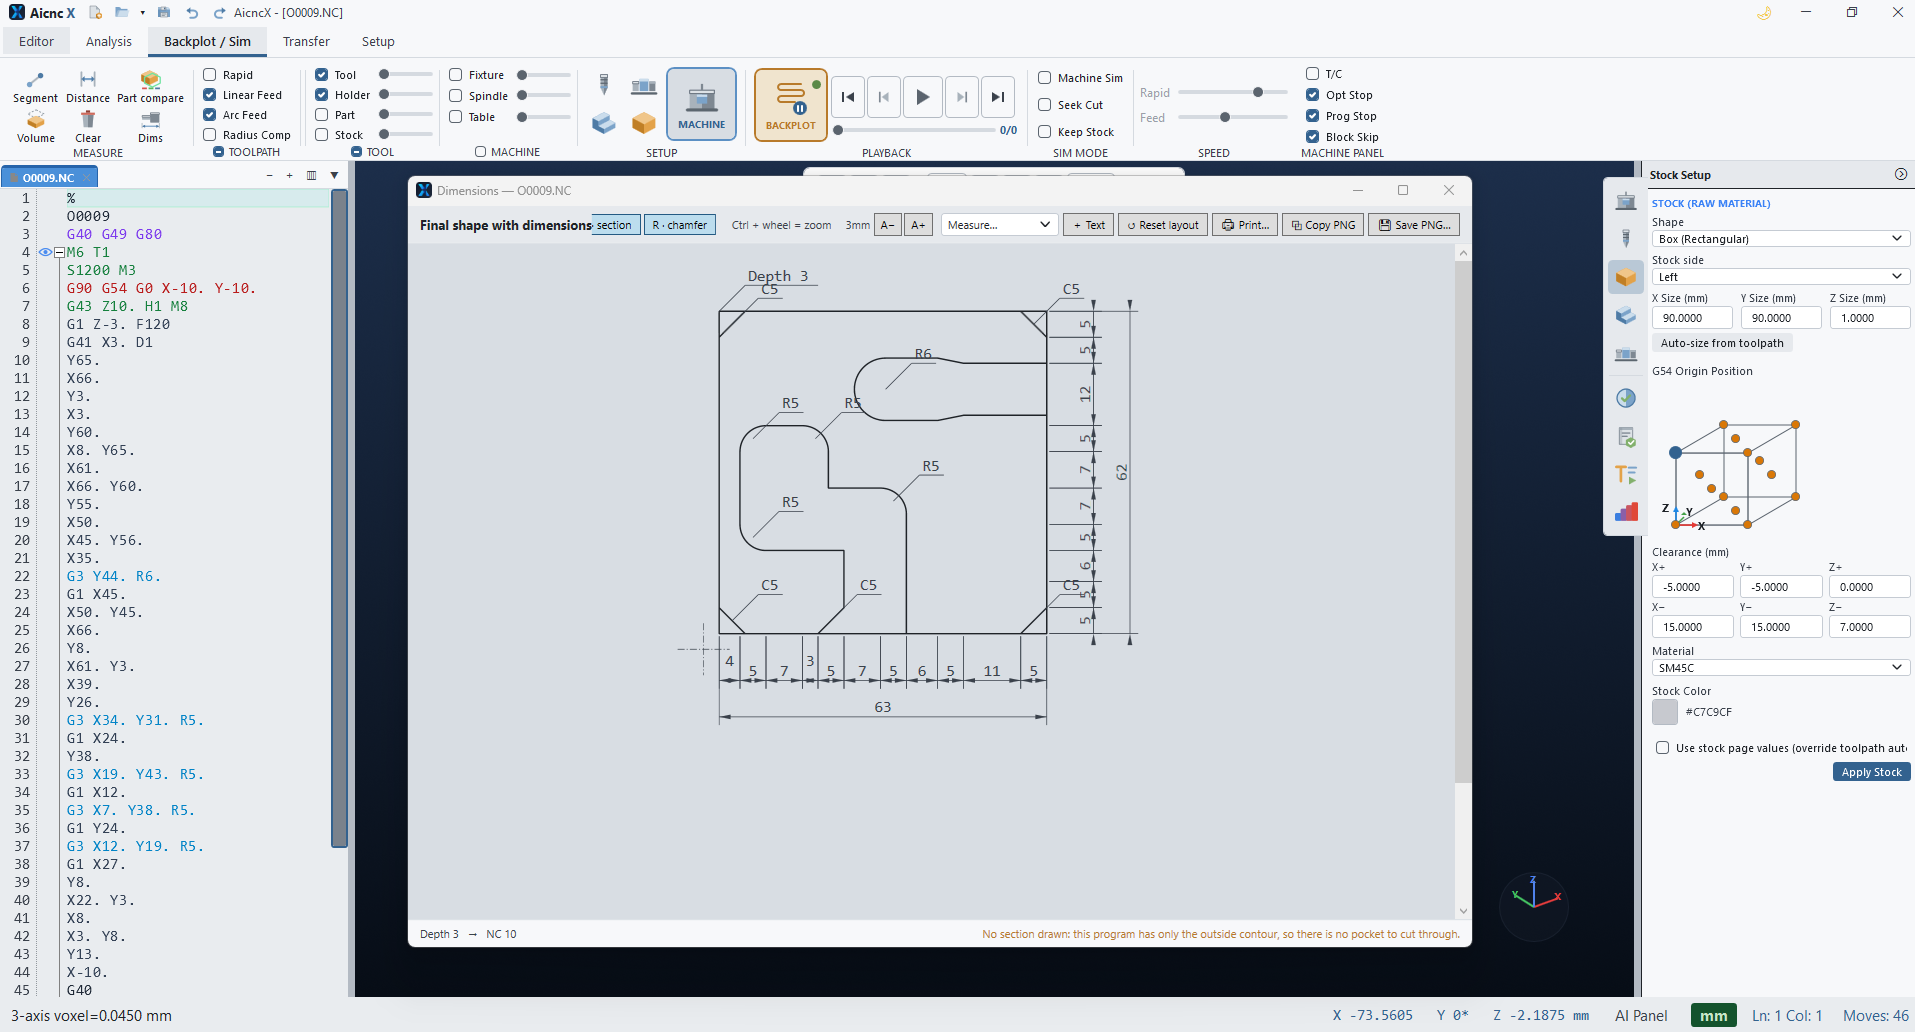Open the Setup tab
Screen dimensions: 1915x1032
[378, 41]
